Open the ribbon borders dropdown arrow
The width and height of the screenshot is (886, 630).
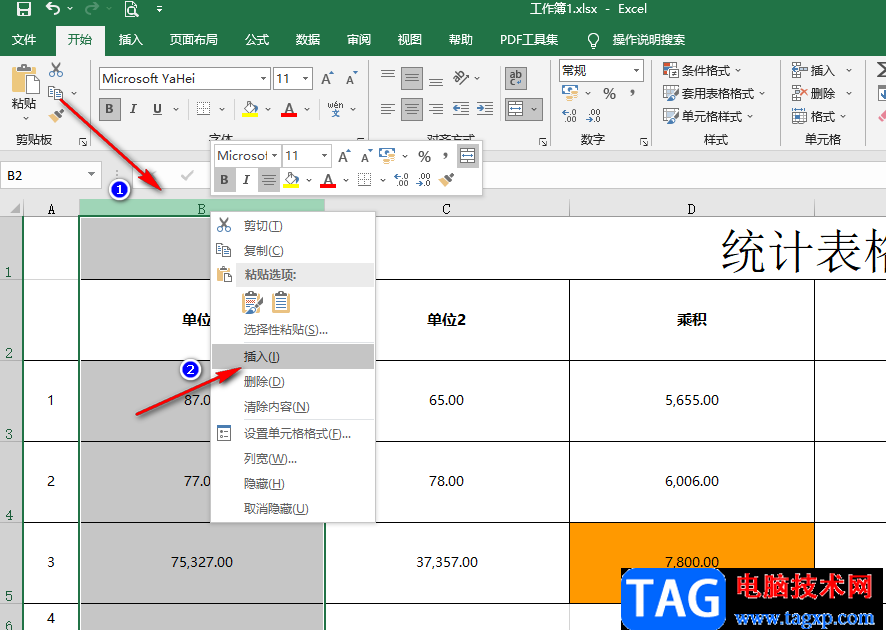(x=222, y=109)
